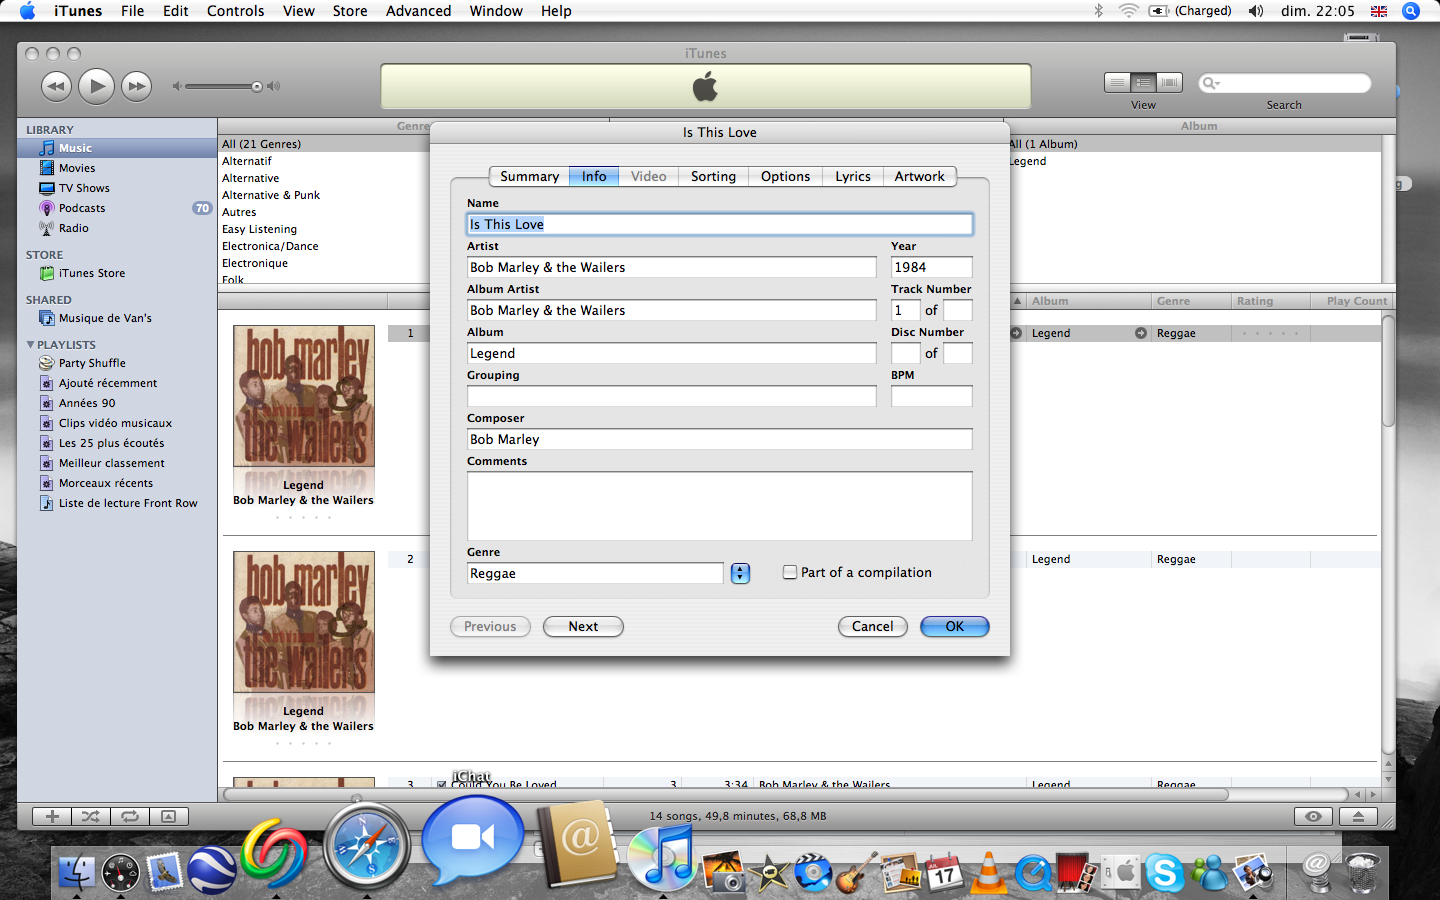Image resolution: width=1440 pixels, height=900 pixels.
Task: Toggle repeat button at bottom
Action: click(129, 816)
